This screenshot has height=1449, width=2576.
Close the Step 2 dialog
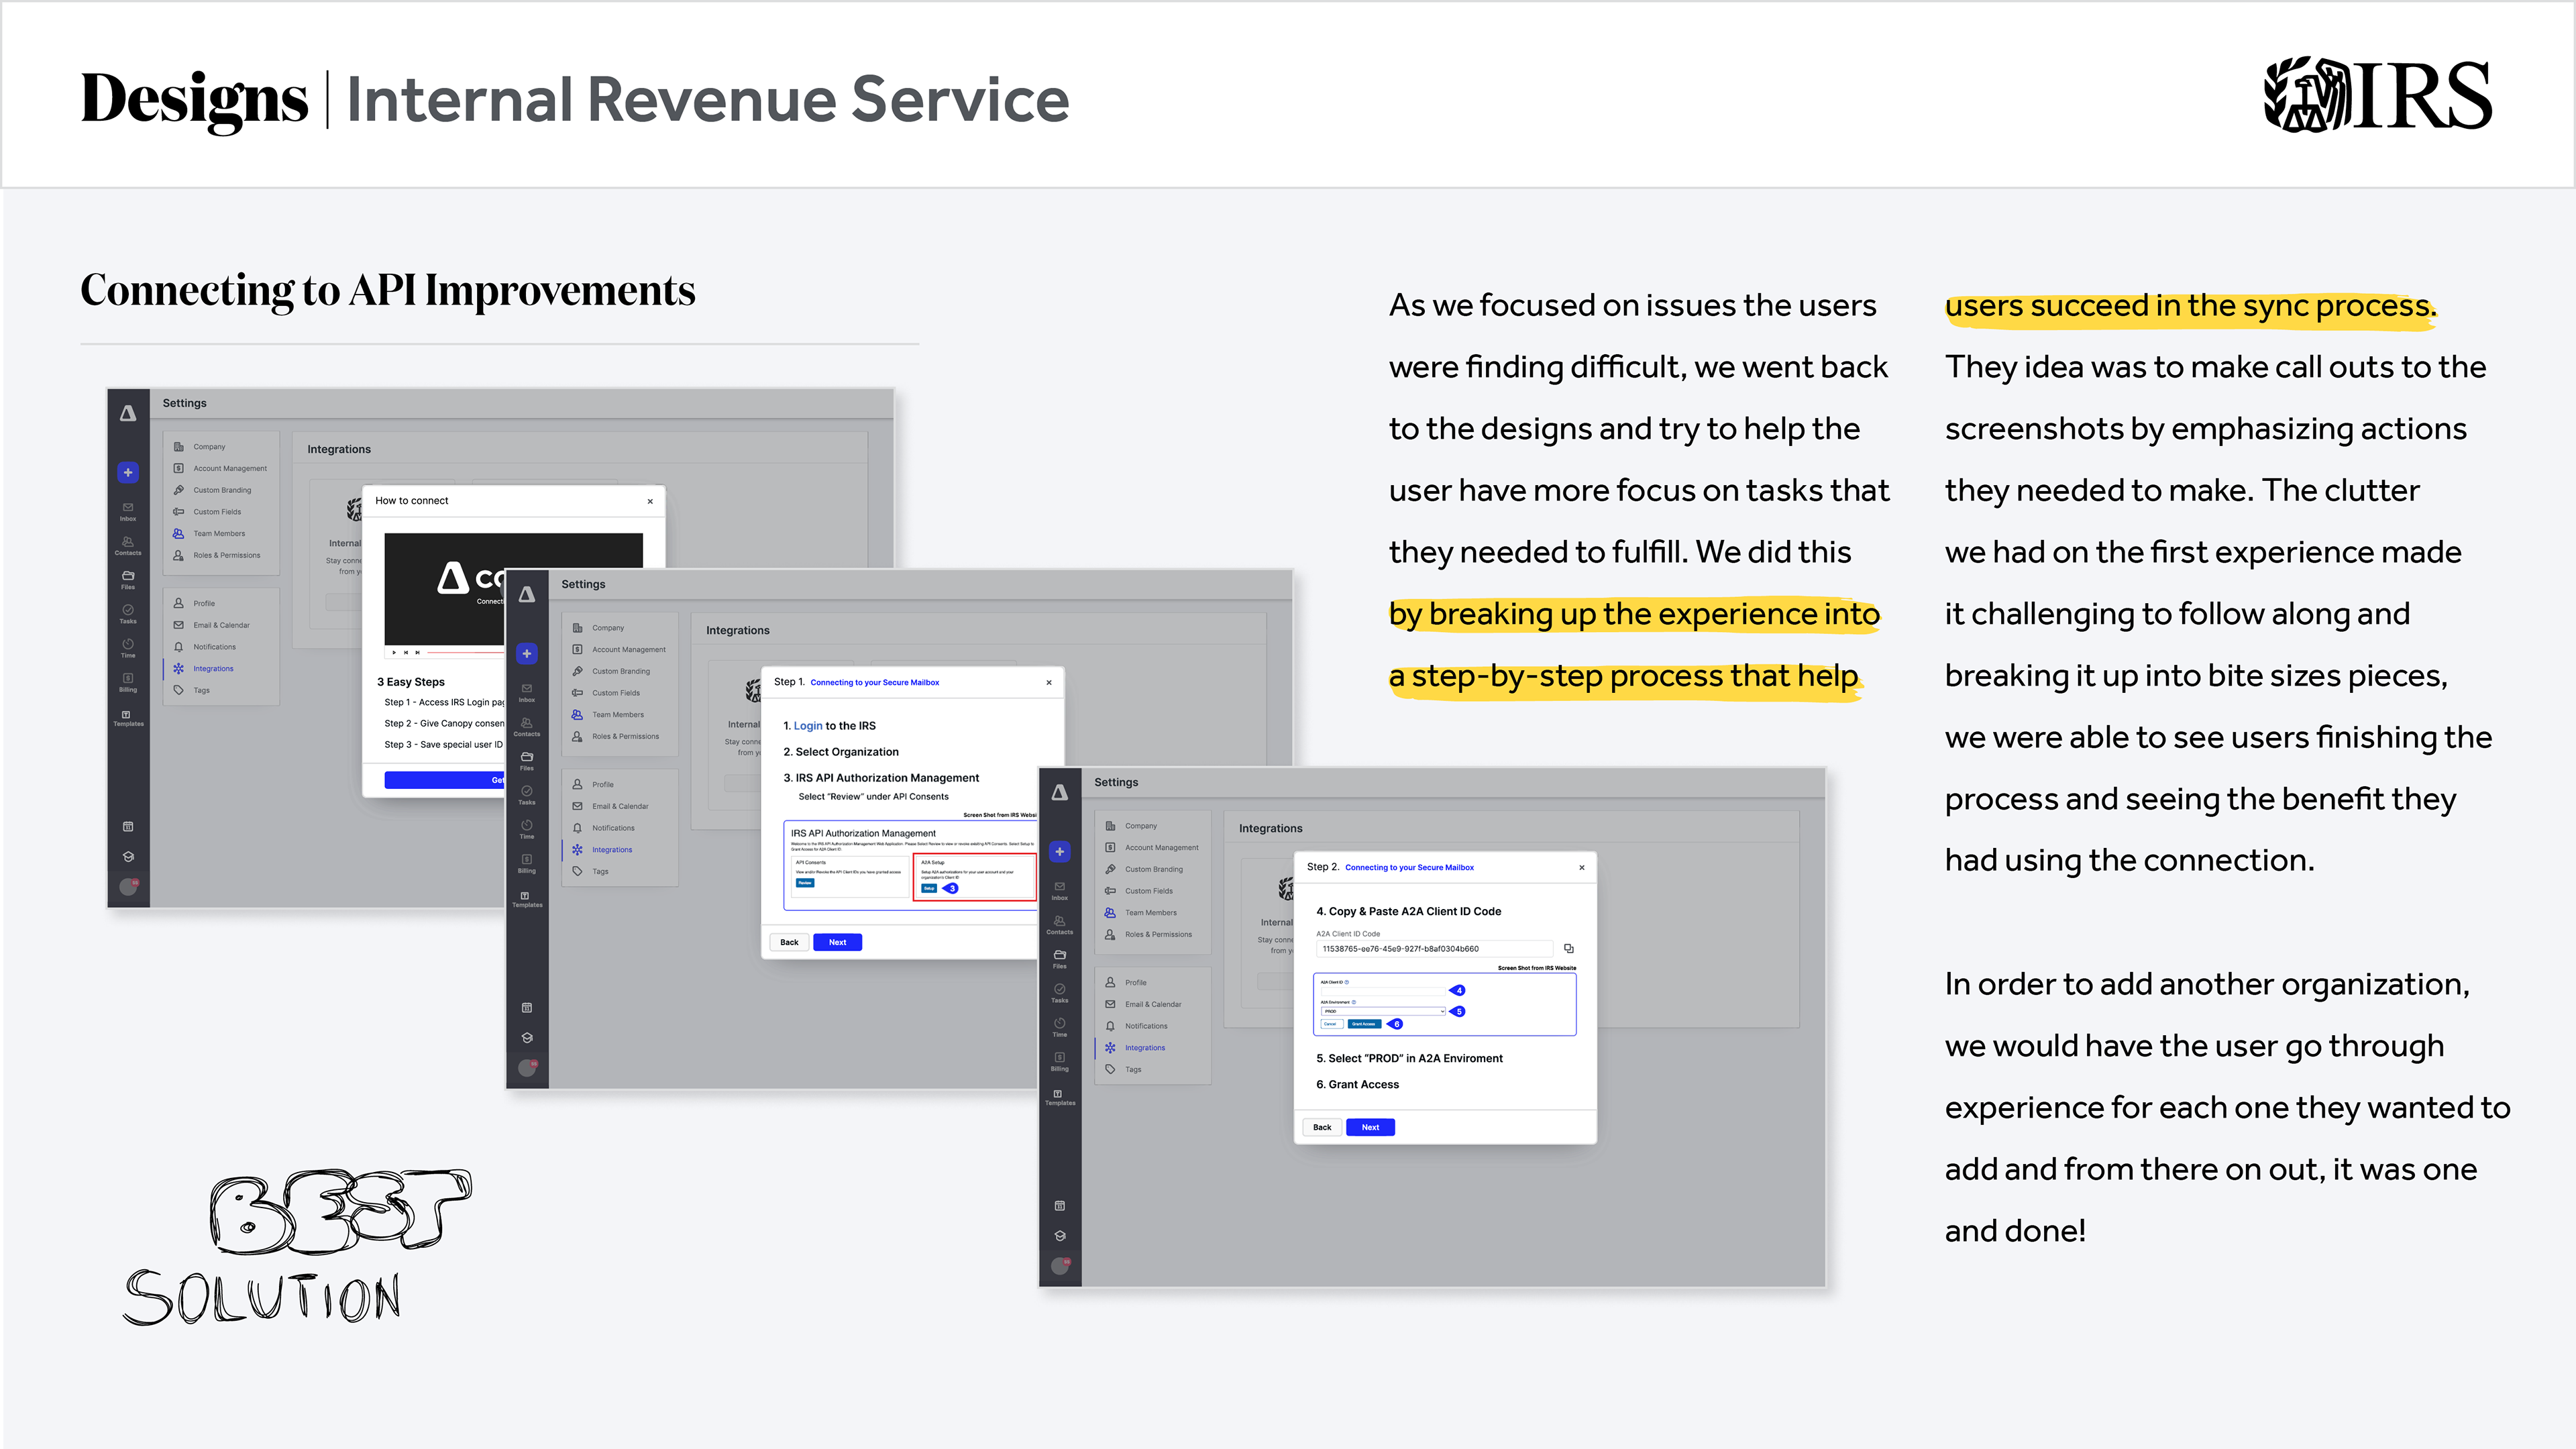1582,868
